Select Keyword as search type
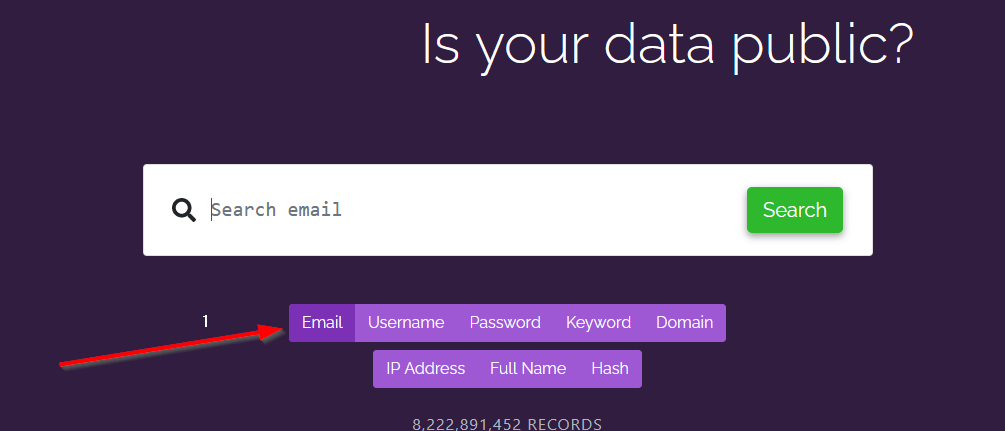Viewport: 1005px width, 431px height. [598, 323]
